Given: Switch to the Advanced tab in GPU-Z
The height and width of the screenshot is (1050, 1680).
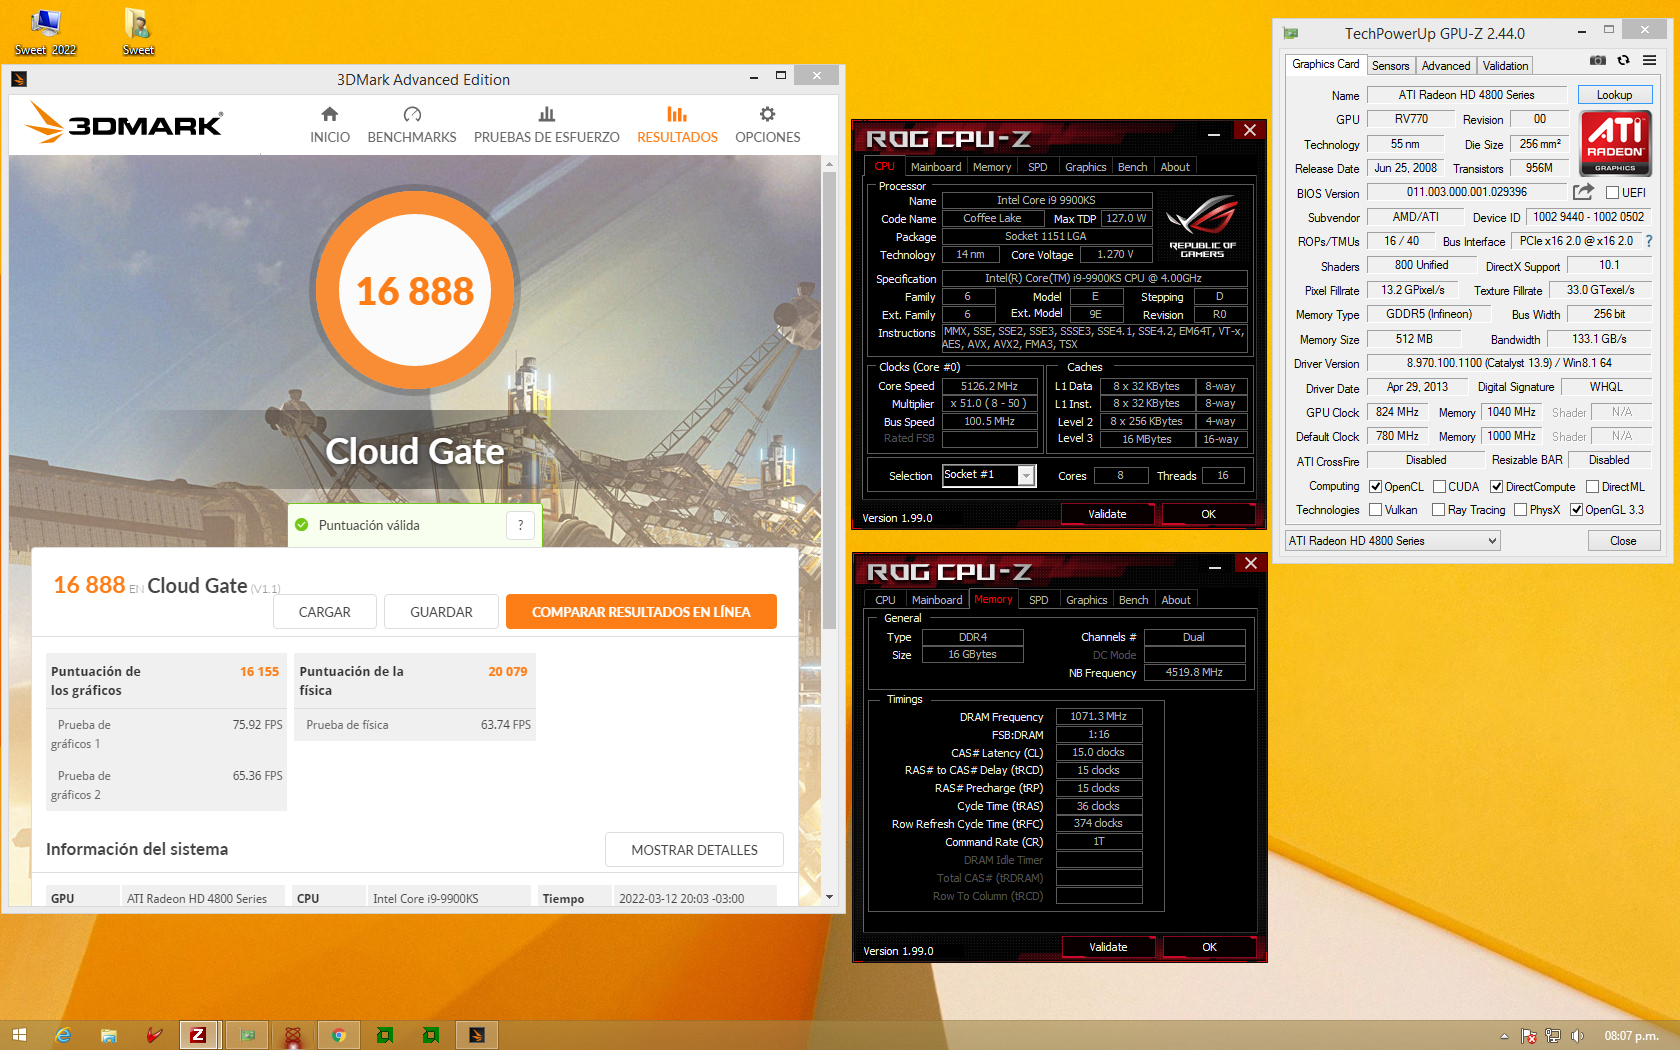Looking at the screenshot, I should tap(1446, 66).
